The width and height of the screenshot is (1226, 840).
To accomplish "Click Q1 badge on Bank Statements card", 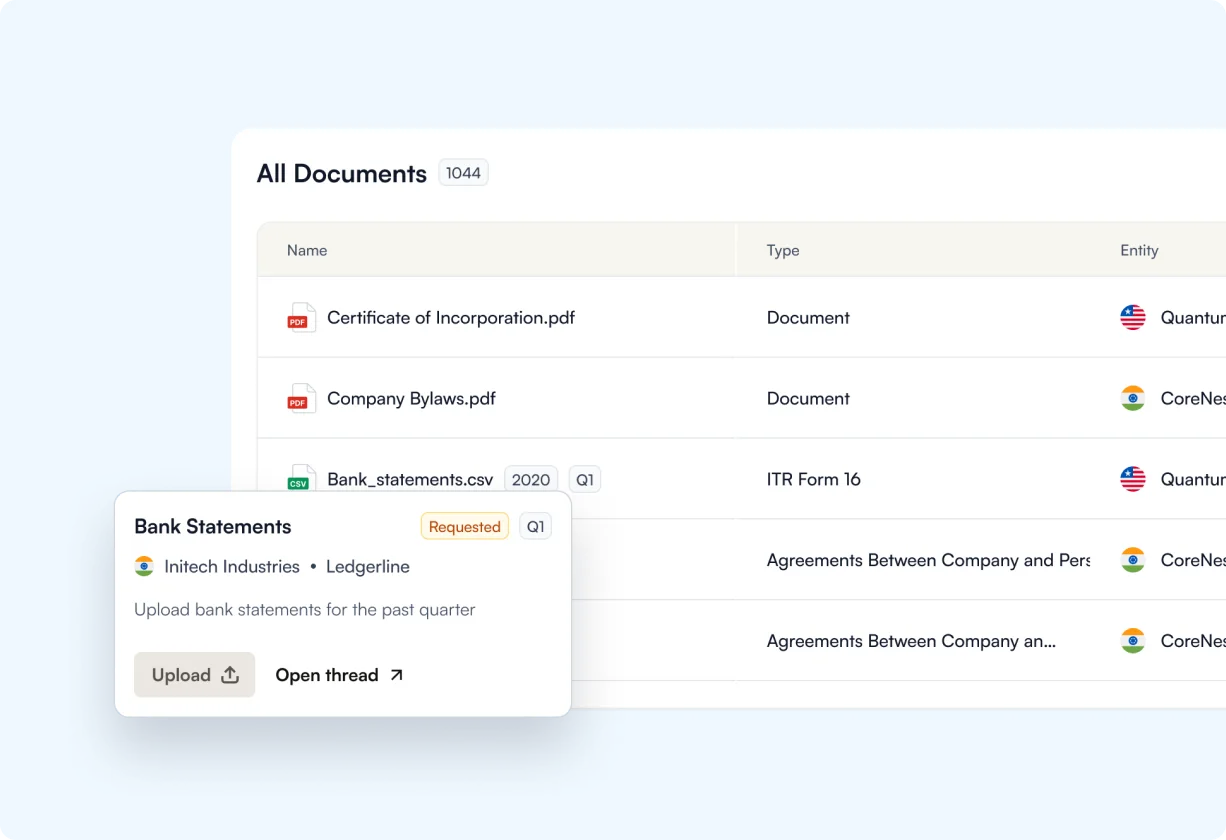I will 536,527.
